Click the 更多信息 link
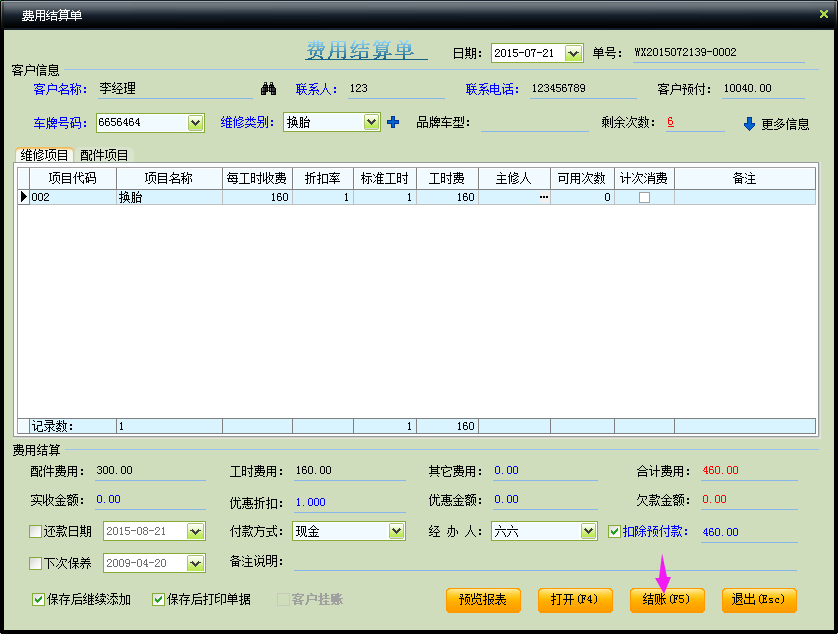The image size is (838, 634). point(785,125)
